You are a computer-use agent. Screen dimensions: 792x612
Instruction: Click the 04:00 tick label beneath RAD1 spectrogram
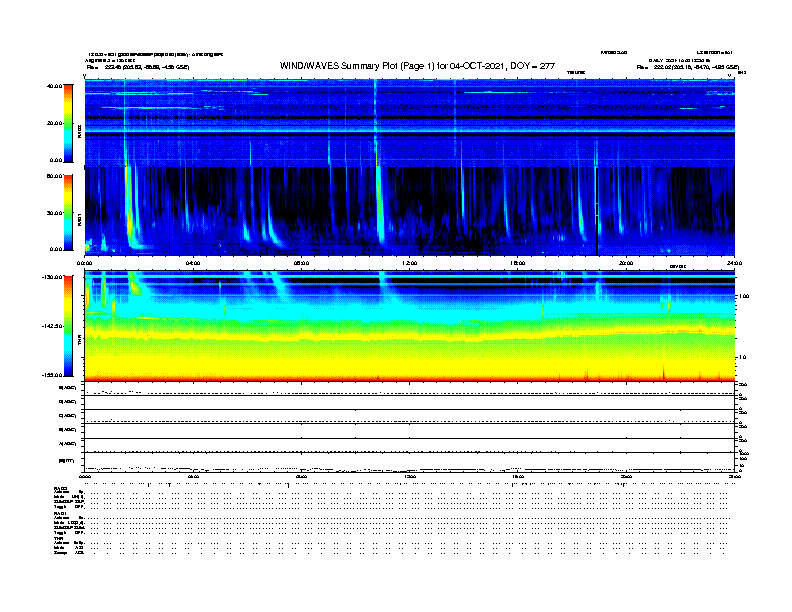tap(193, 263)
